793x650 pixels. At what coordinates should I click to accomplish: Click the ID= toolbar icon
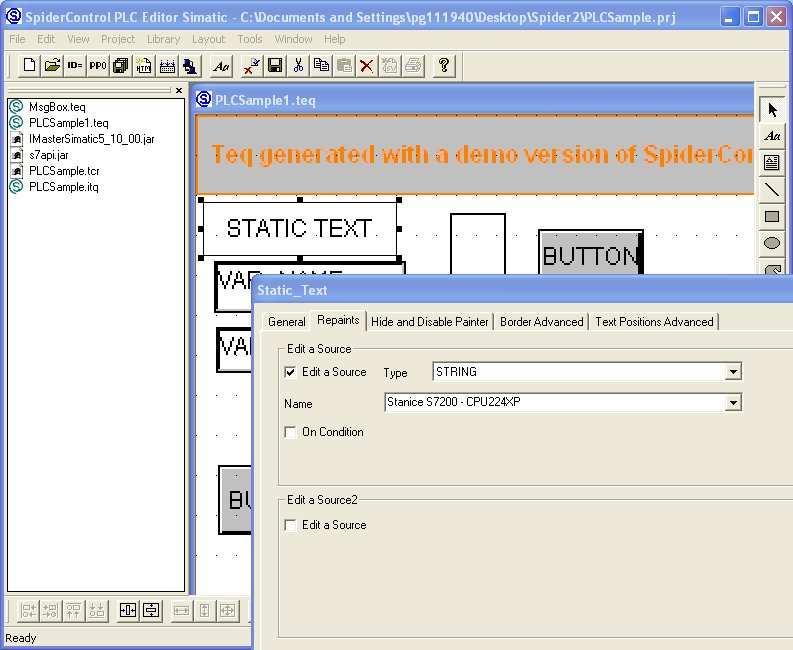click(75, 65)
